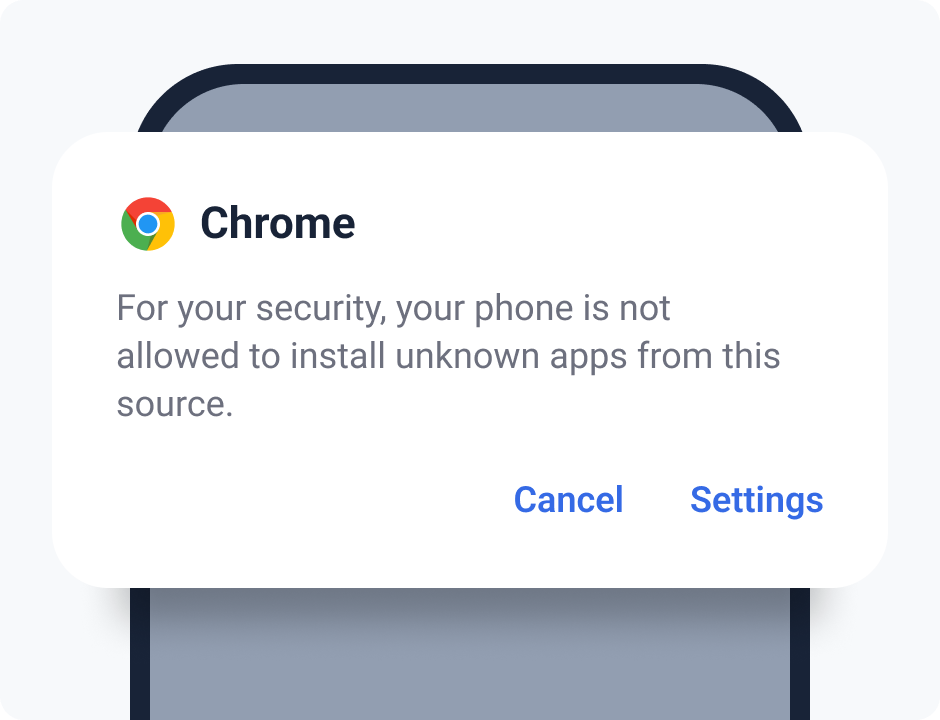The image size is (940, 720).
Task: Click the "Chrome" dialog title
Action: click(277, 223)
